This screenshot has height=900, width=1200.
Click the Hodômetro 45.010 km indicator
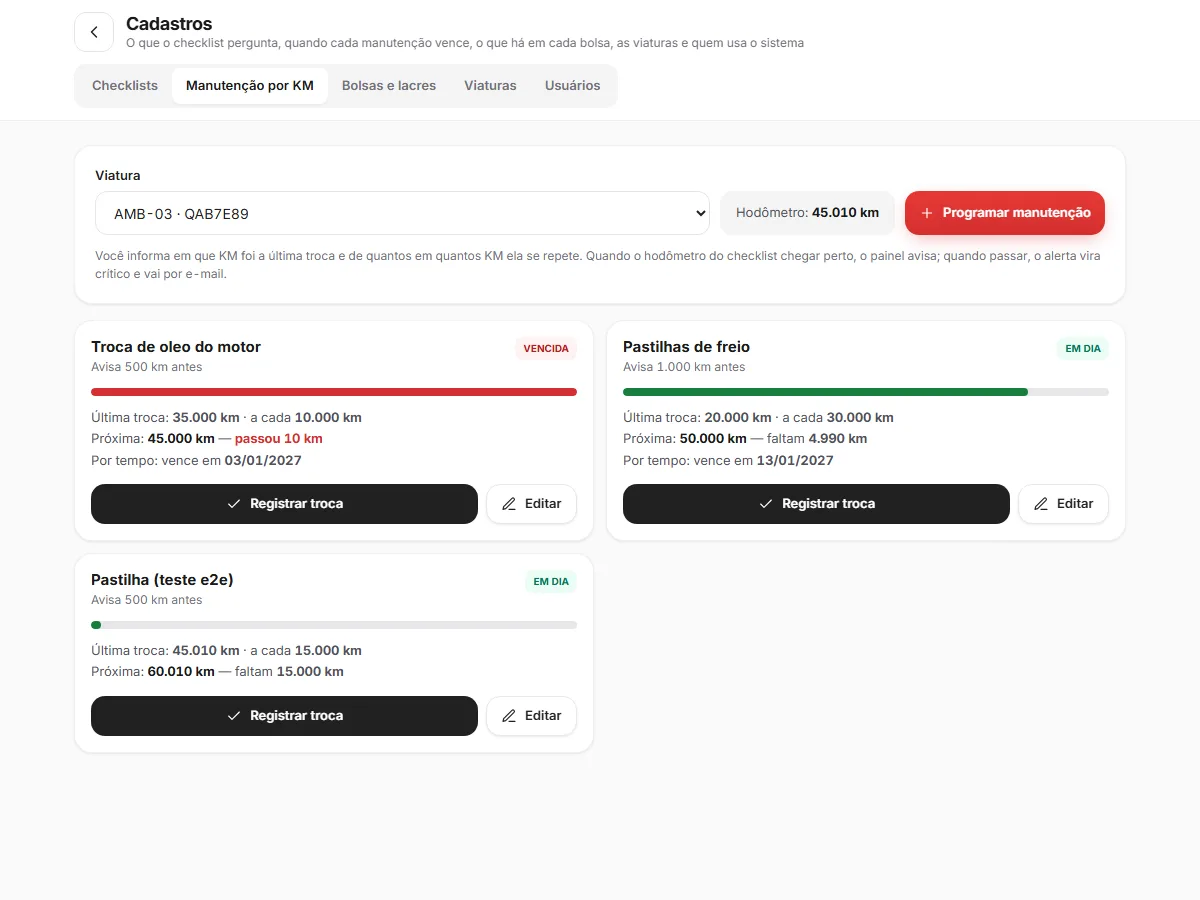click(807, 213)
